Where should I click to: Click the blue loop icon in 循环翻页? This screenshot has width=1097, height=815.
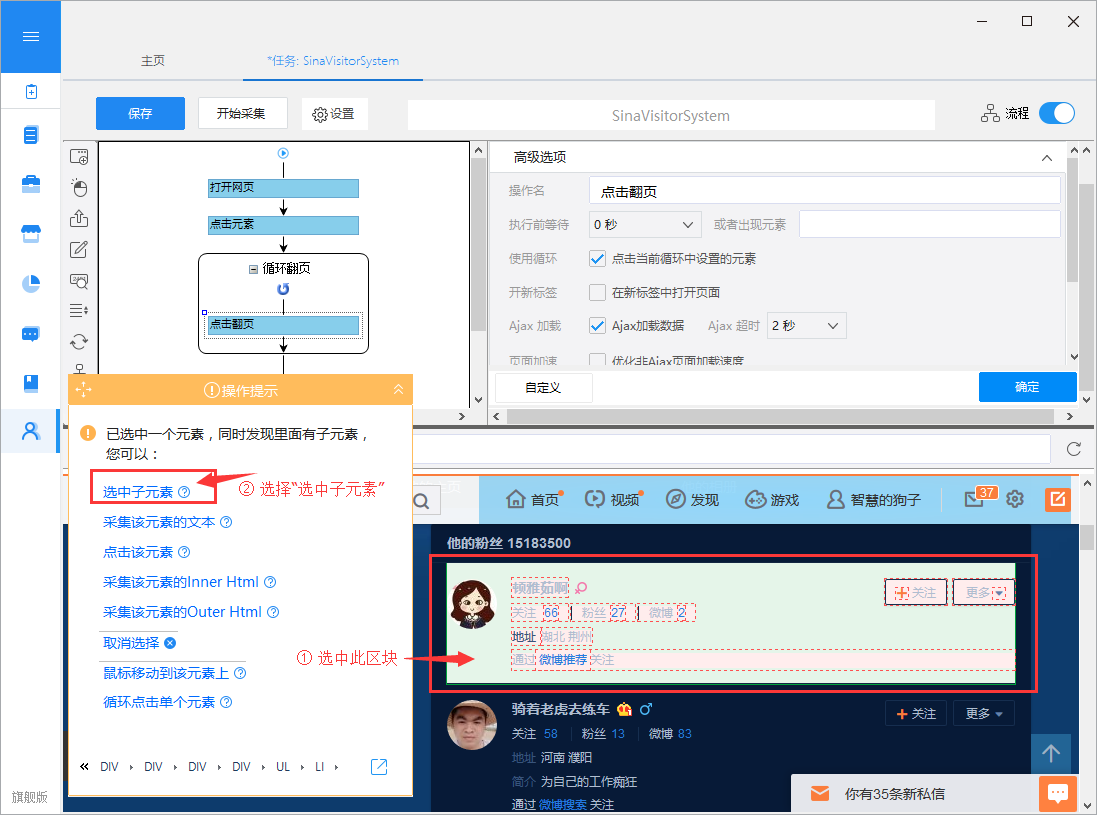tap(283, 289)
